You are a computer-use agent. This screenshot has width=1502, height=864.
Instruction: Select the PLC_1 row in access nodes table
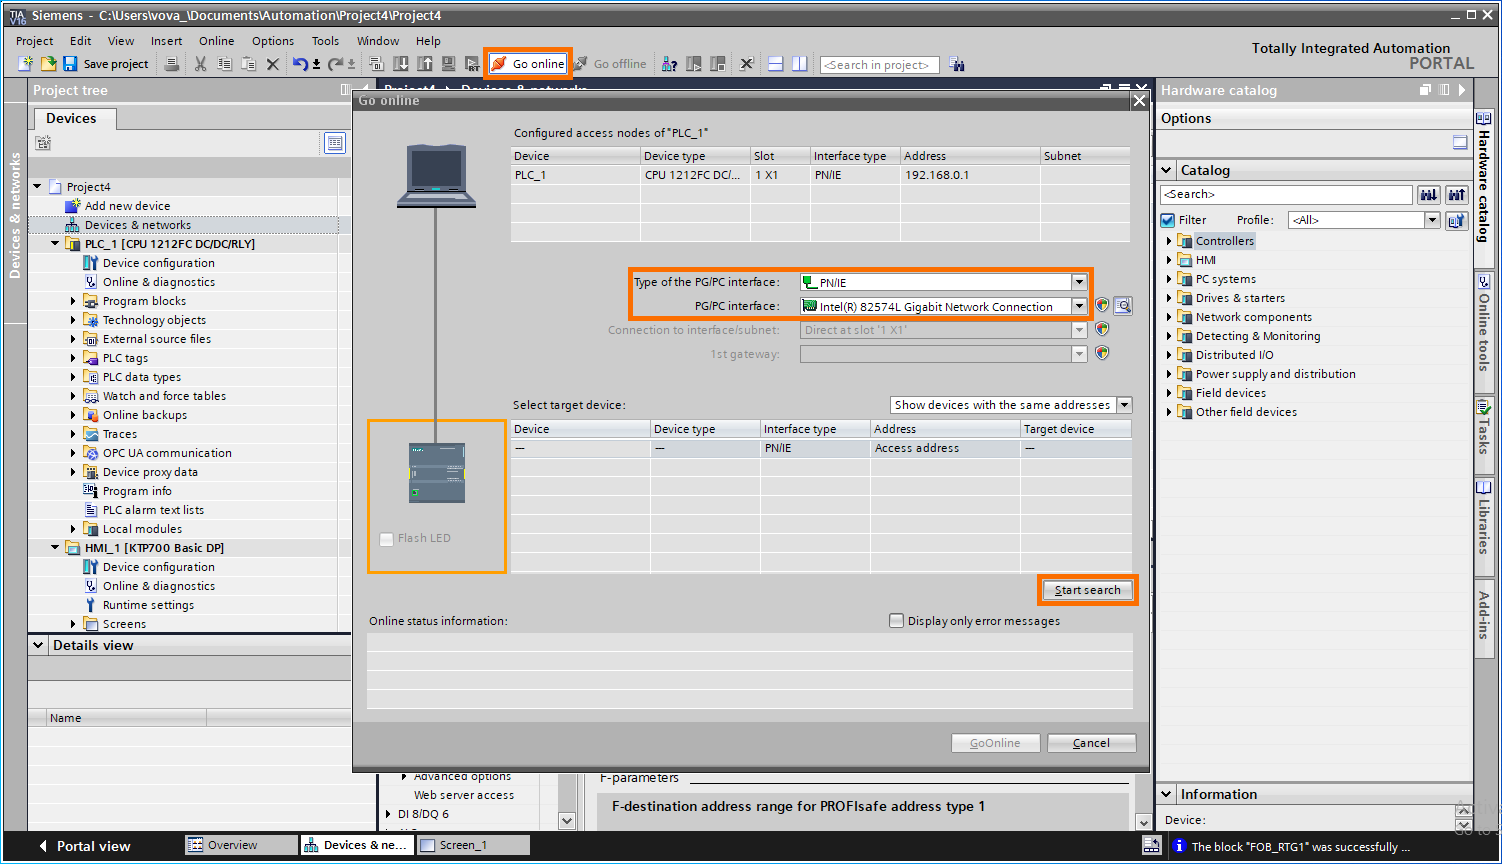pos(820,175)
